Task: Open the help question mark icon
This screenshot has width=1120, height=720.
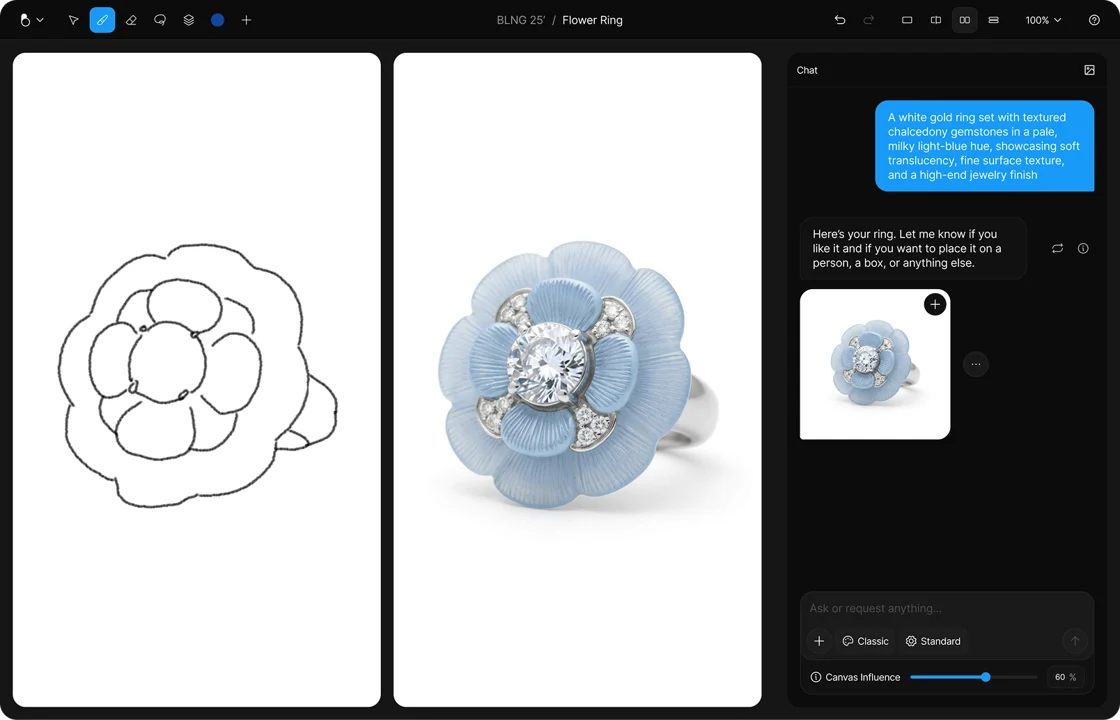Action: [x=1094, y=20]
